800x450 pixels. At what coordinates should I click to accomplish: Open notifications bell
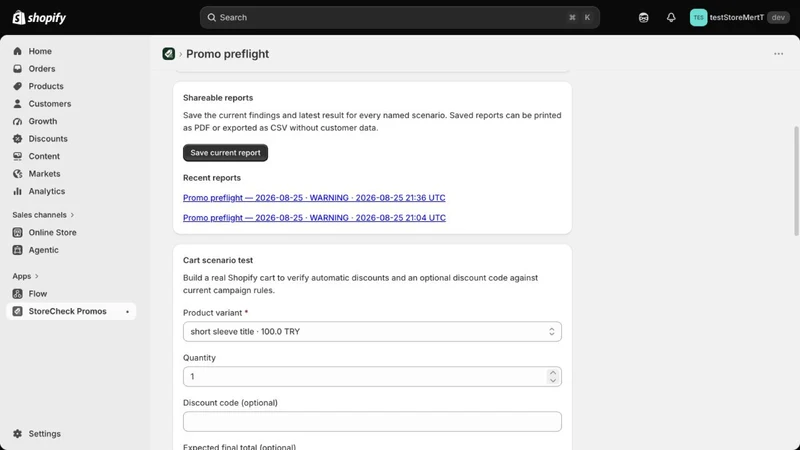(671, 17)
